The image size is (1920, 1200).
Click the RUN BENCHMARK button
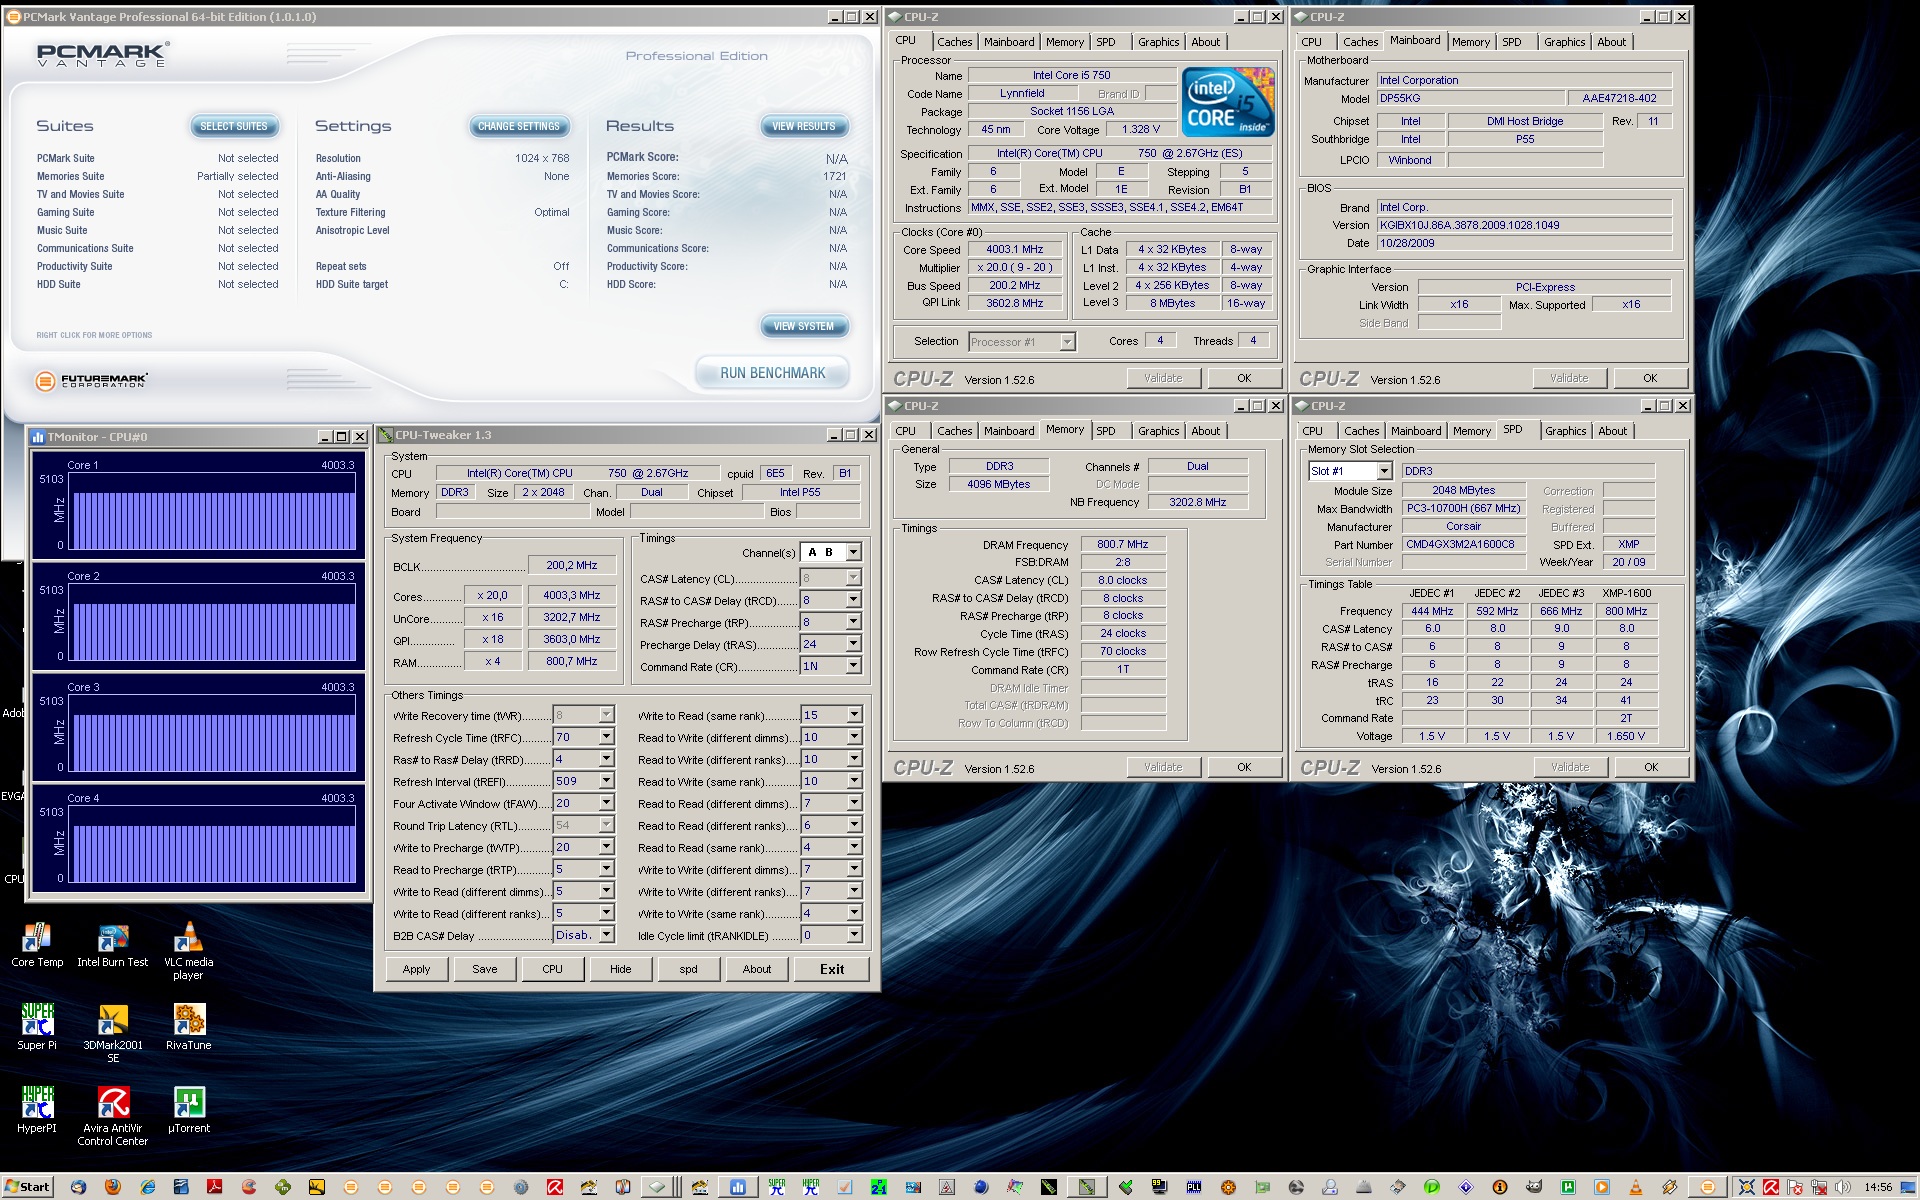(772, 373)
